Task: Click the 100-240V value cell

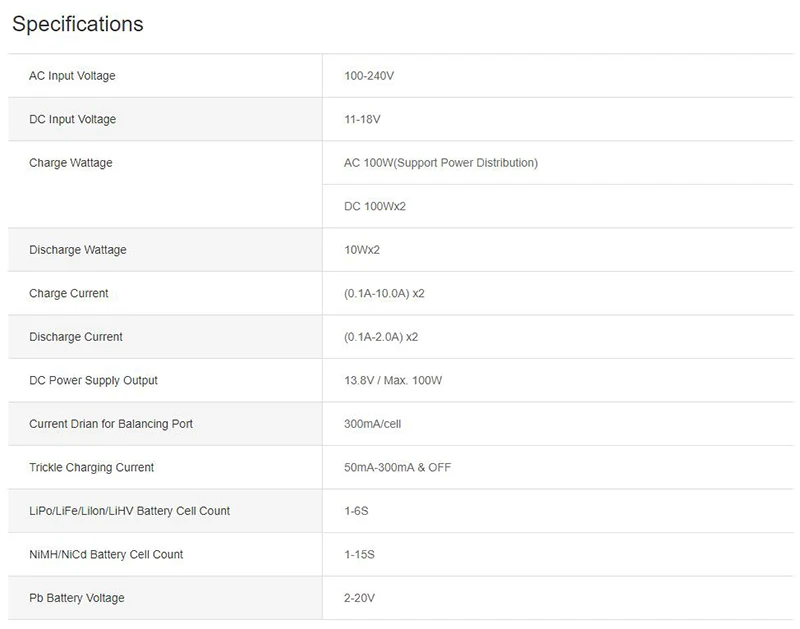Action: (369, 76)
